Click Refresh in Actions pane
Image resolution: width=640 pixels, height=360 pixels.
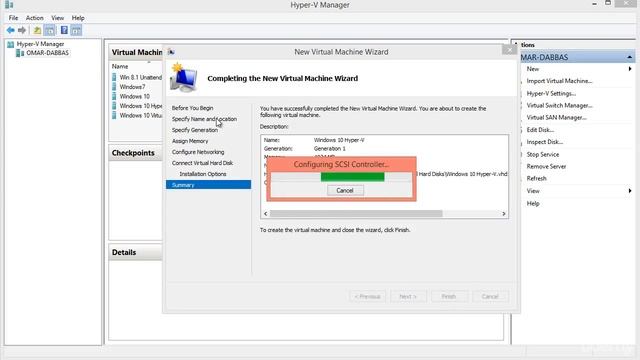click(x=536, y=178)
